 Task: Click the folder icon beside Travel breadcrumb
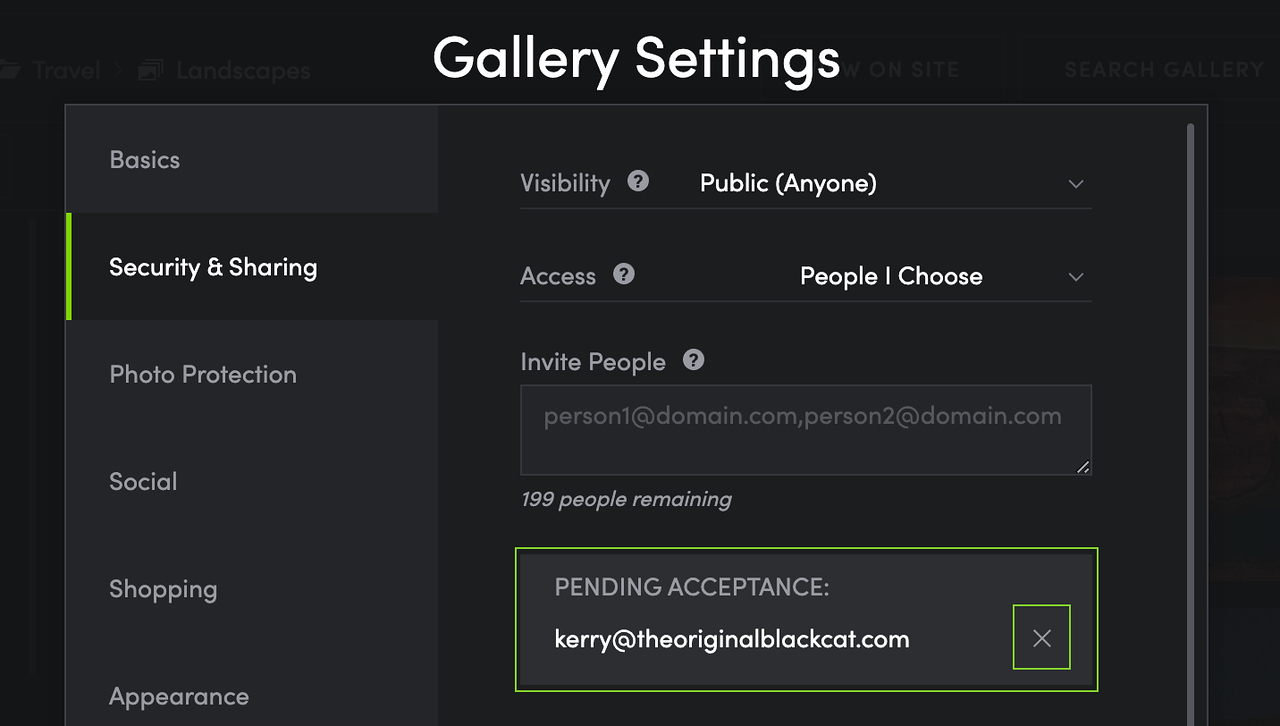(10, 71)
